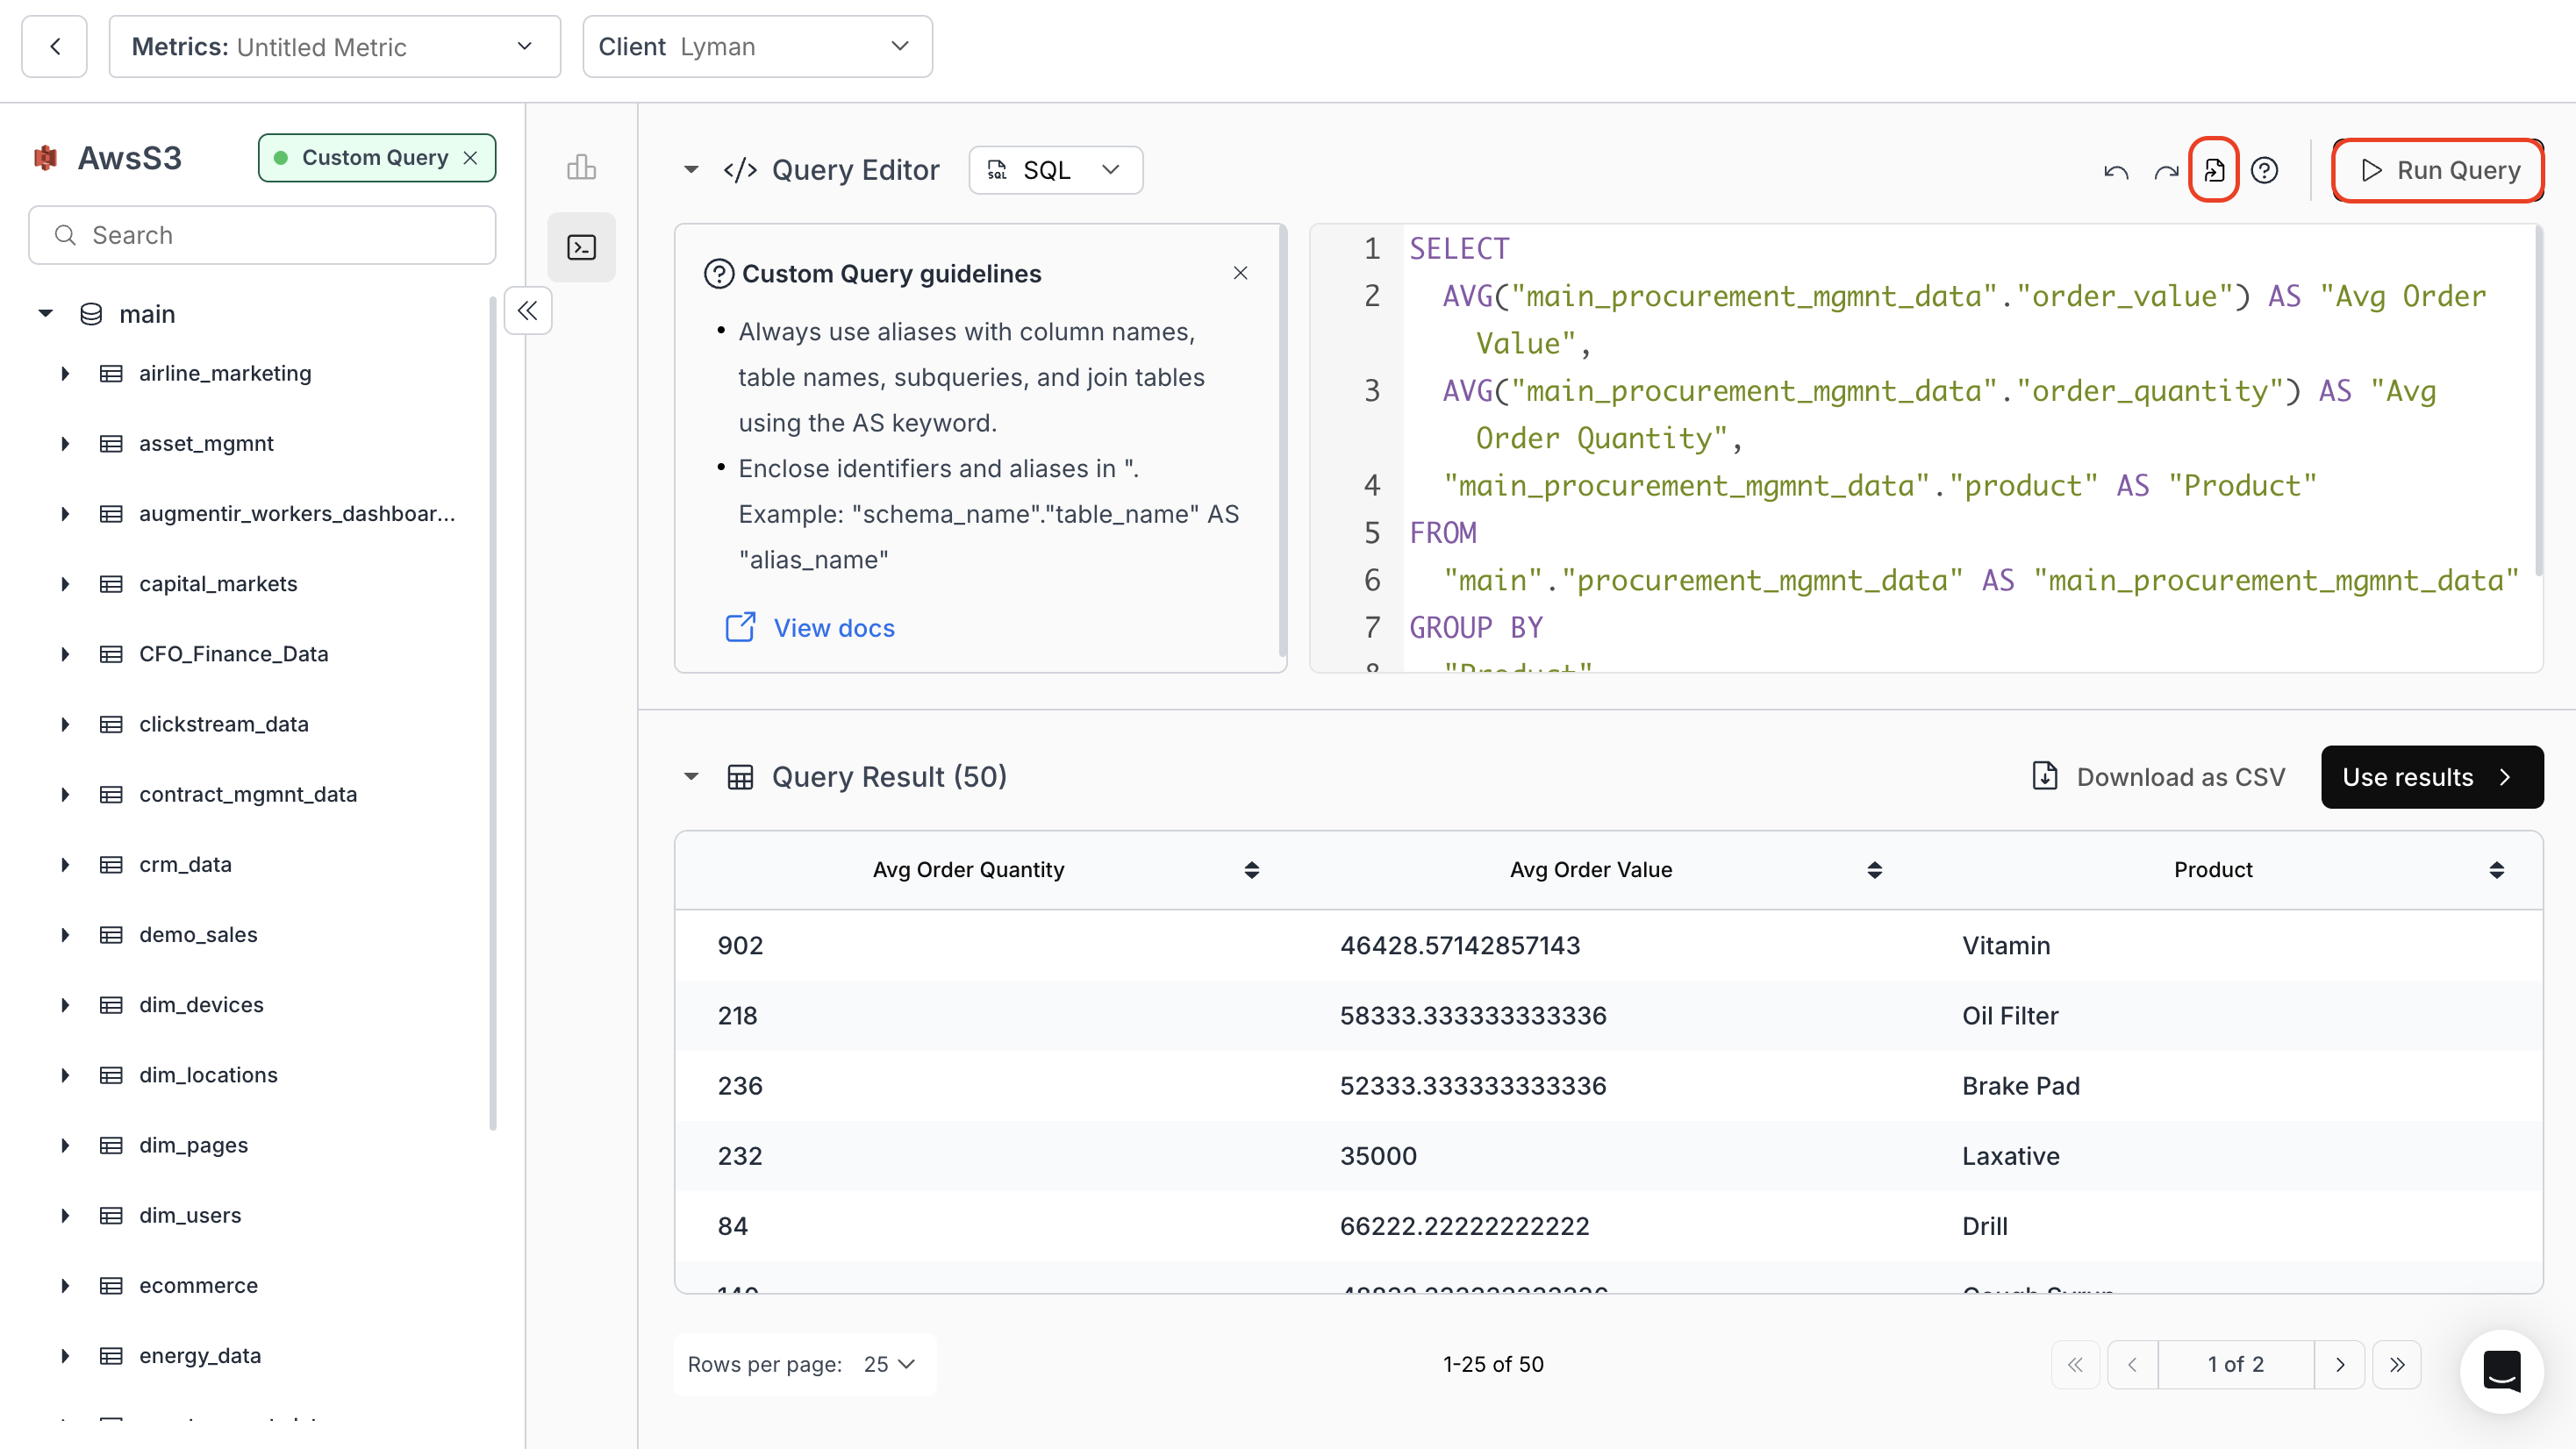
Task: Click the chart visualization icon near AwsS3
Action: coord(582,167)
